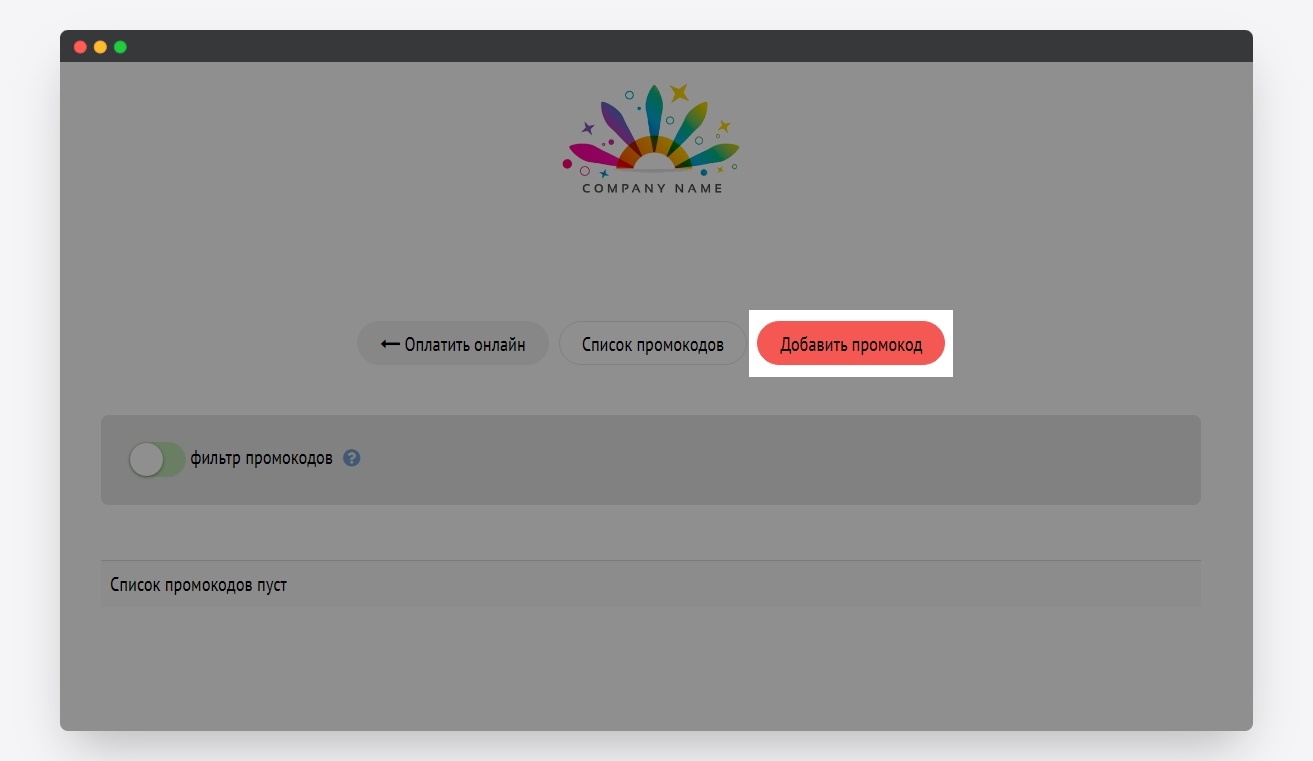Click the dark window title bar

tap(656, 46)
